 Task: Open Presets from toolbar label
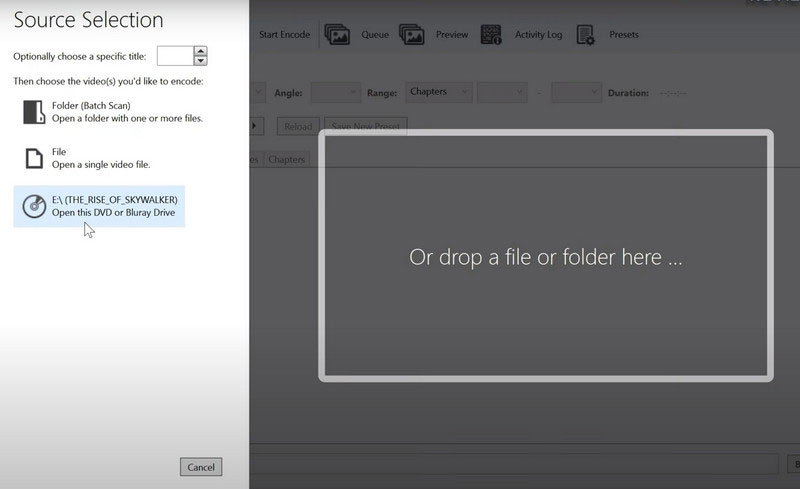pos(623,35)
